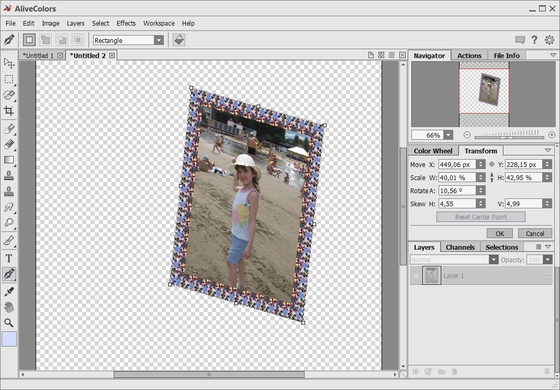This screenshot has height=390, width=560.
Task: Expand the Layers panel menu triangle
Action: pos(548,247)
